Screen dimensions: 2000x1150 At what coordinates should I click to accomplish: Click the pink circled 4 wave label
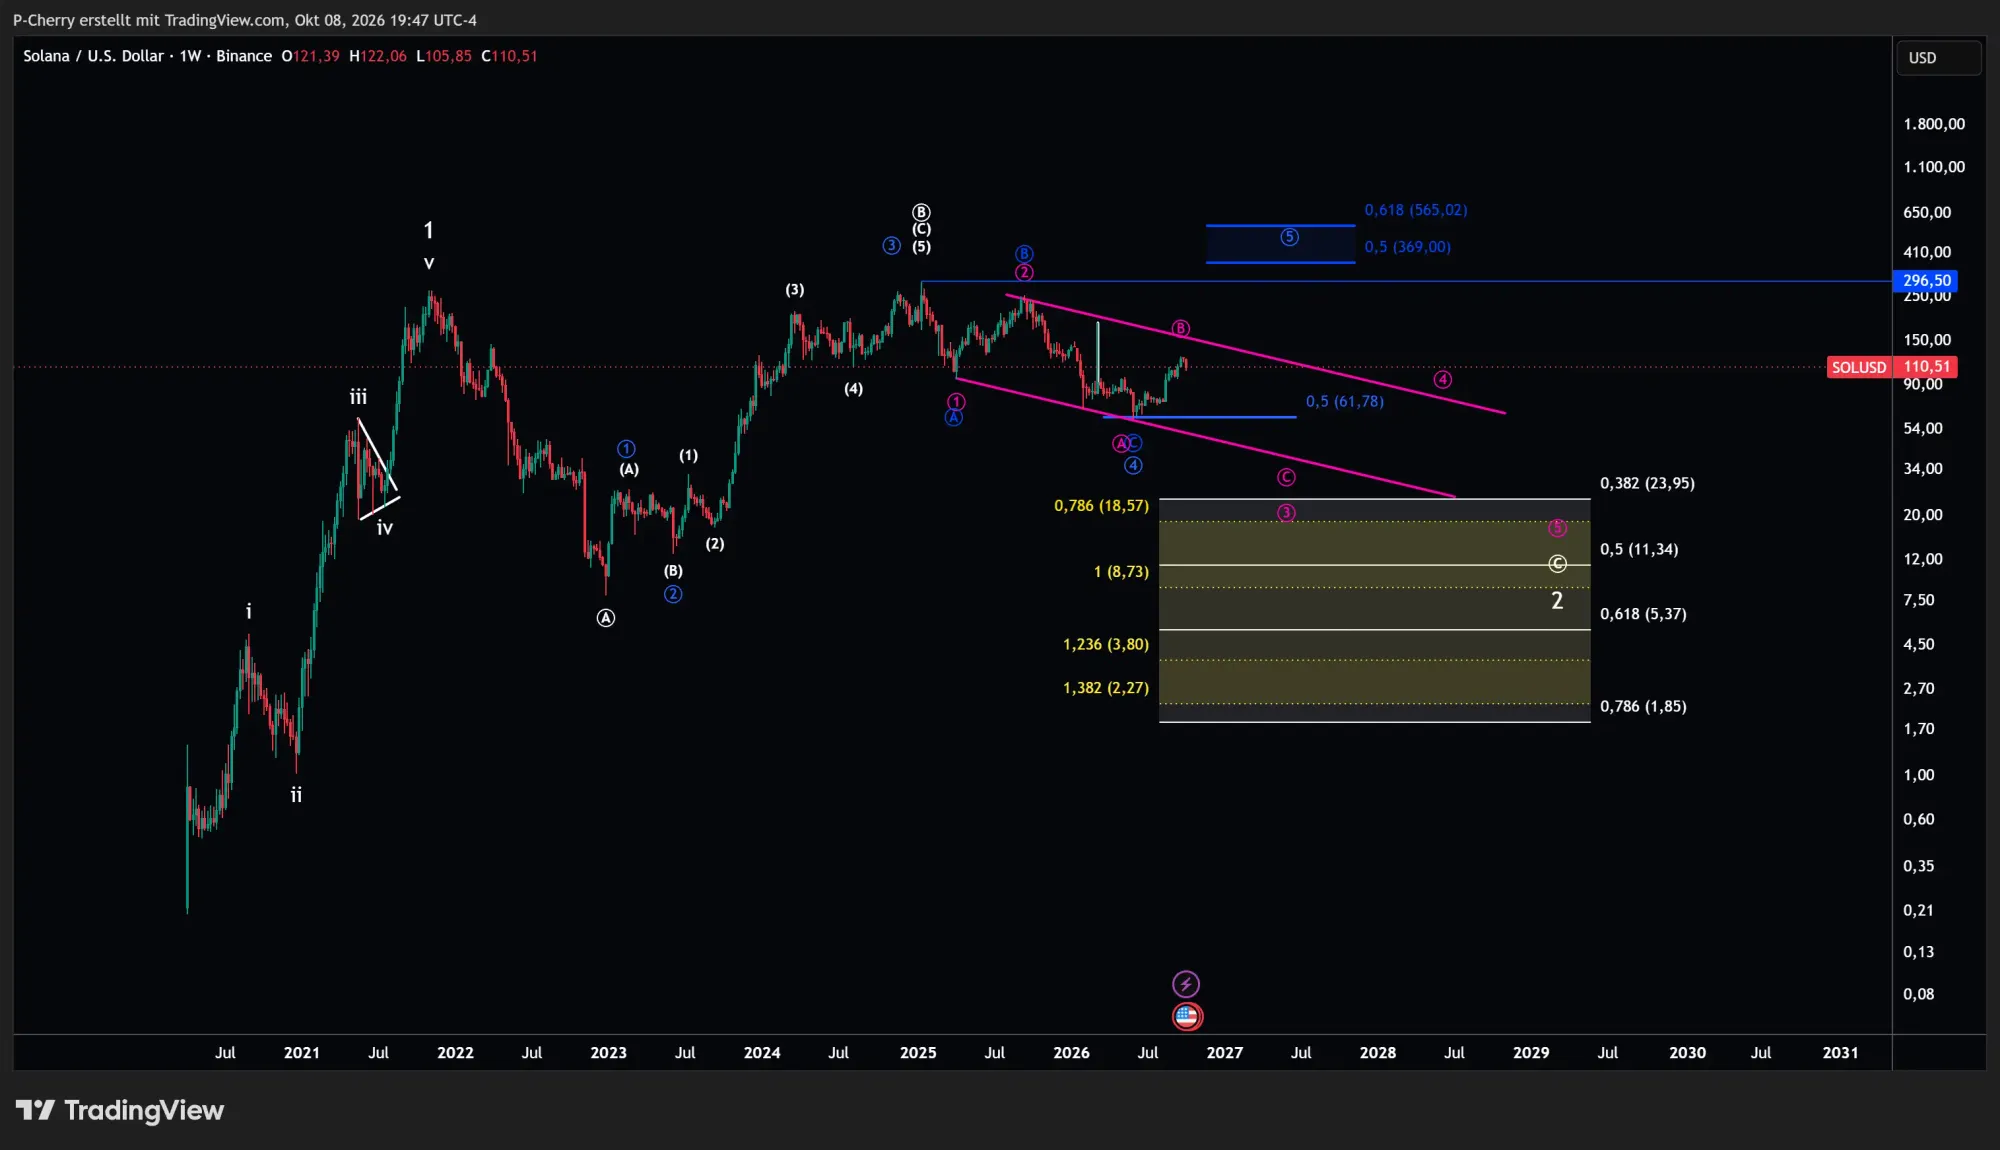(1442, 379)
